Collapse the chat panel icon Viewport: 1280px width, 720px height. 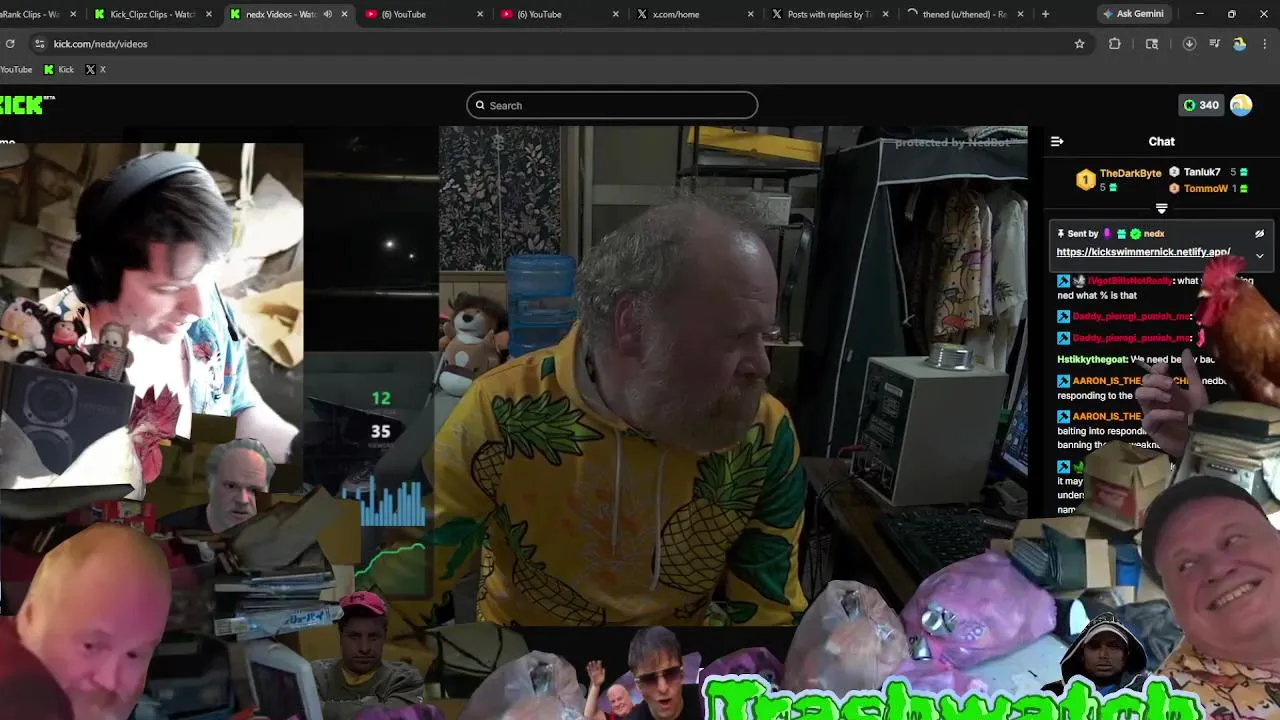point(1057,141)
